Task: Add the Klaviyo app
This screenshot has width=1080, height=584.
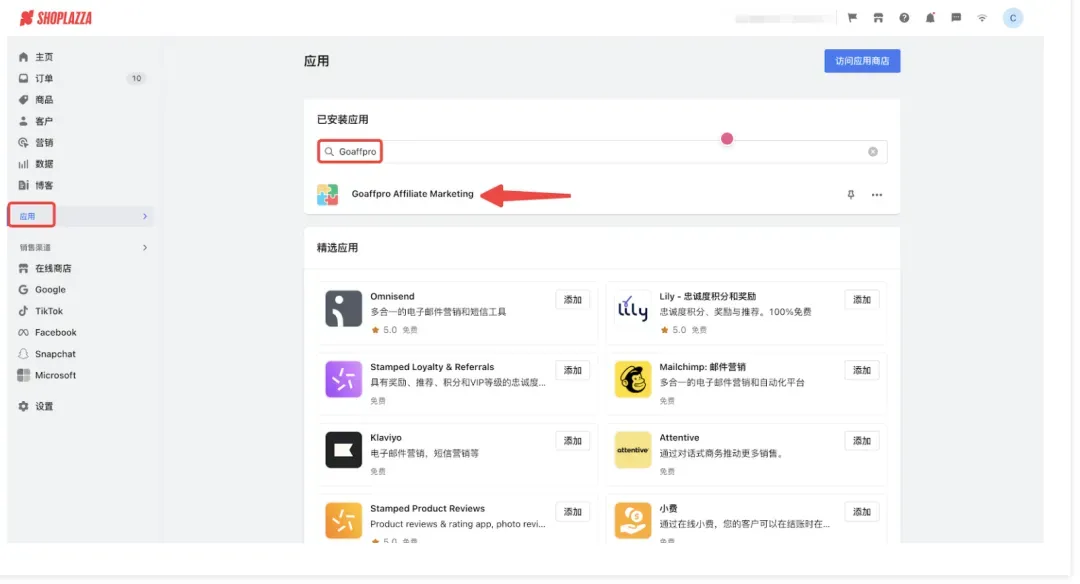Action: click(572, 441)
